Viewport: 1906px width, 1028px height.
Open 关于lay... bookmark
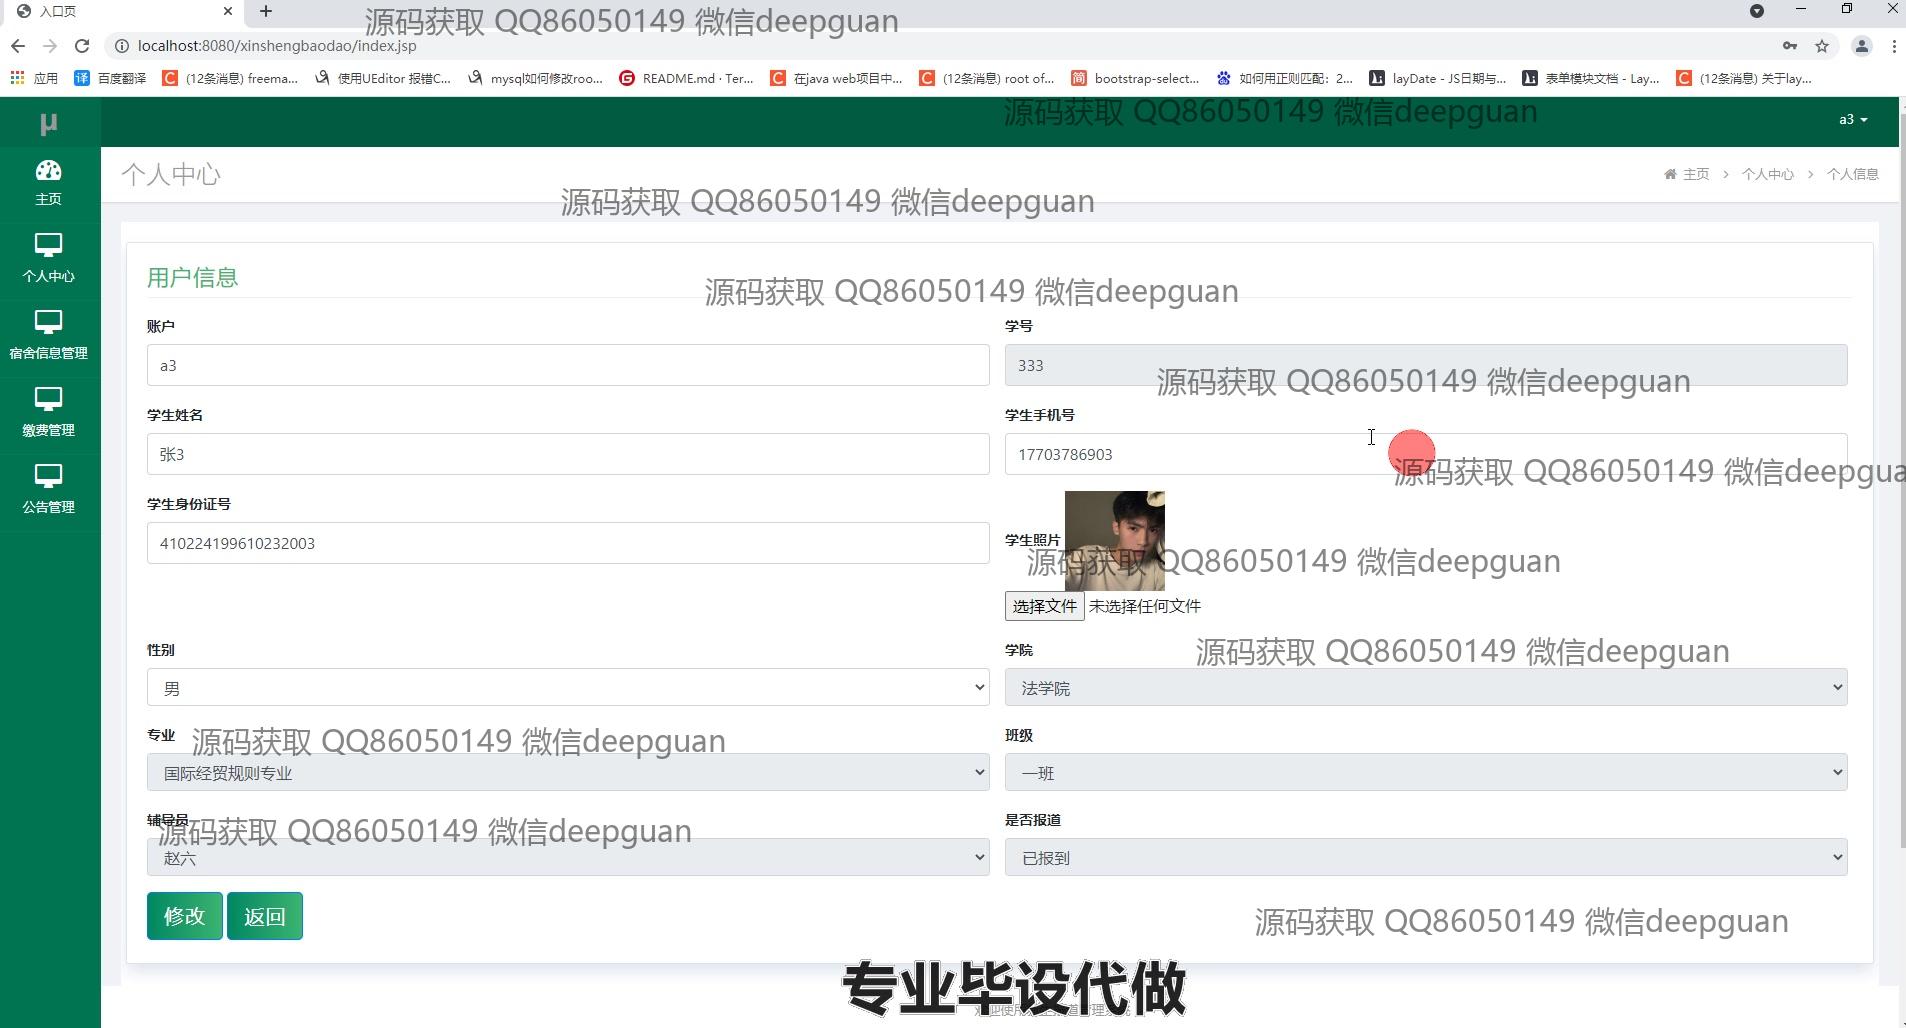click(1745, 78)
